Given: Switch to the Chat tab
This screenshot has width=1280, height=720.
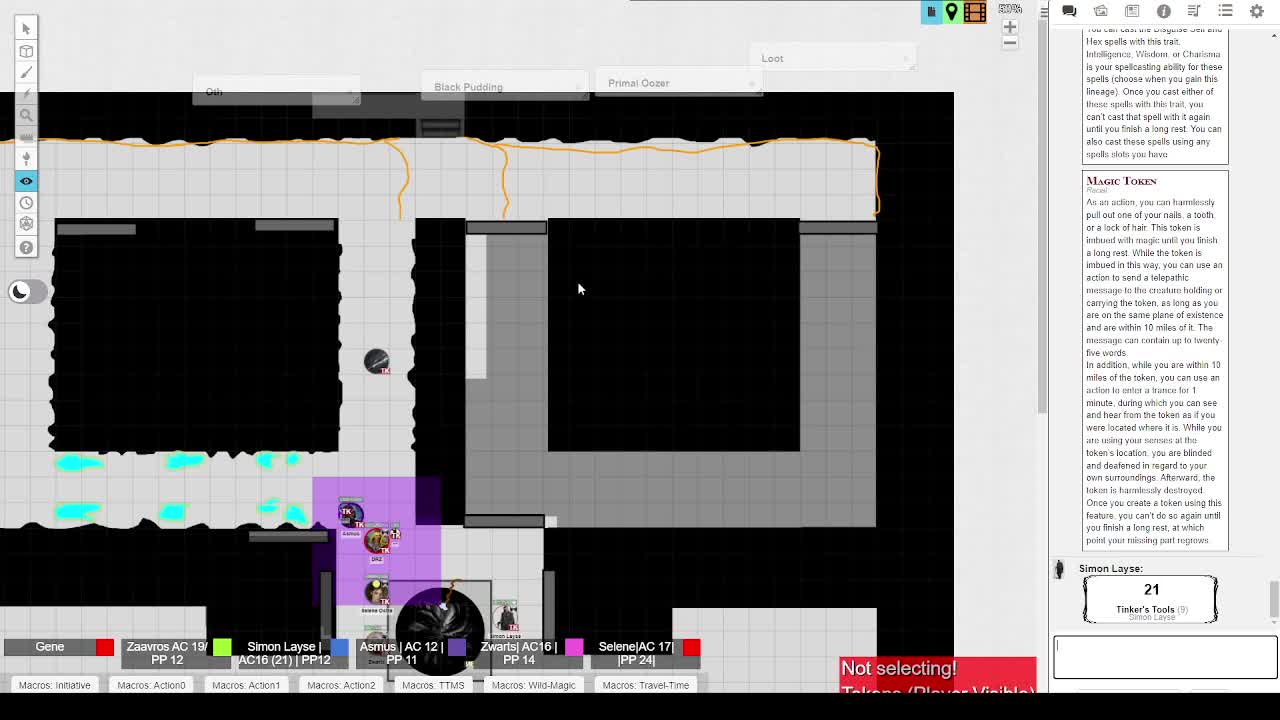Looking at the screenshot, I should pyautogui.click(x=1069, y=11).
